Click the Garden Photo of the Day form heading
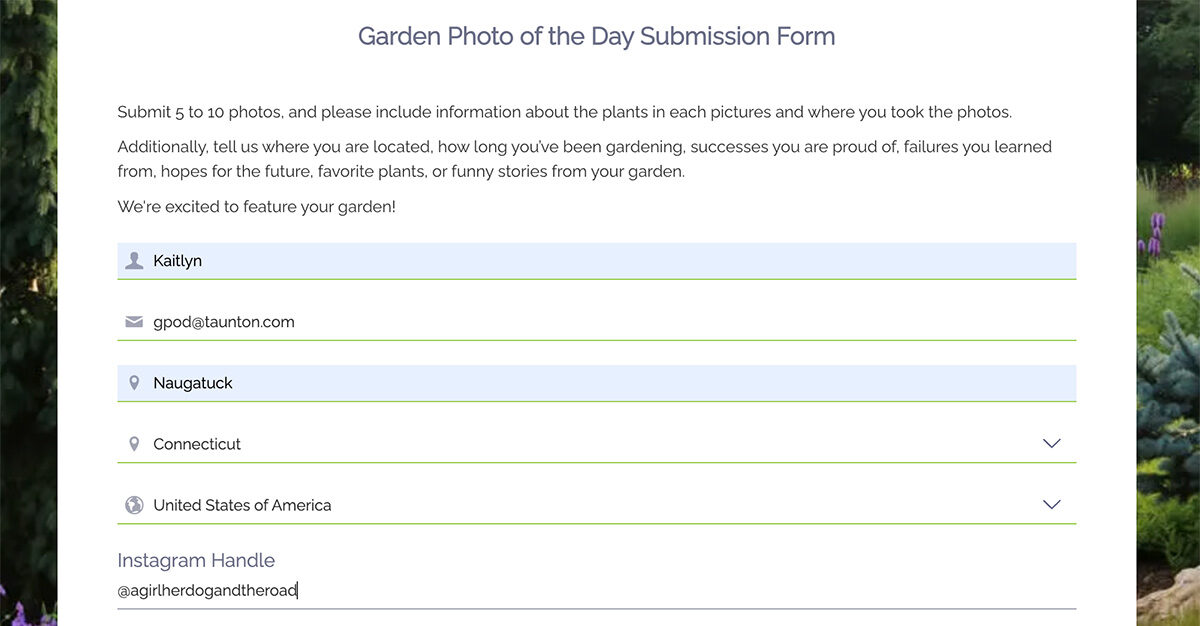The image size is (1200, 626). point(596,37)
